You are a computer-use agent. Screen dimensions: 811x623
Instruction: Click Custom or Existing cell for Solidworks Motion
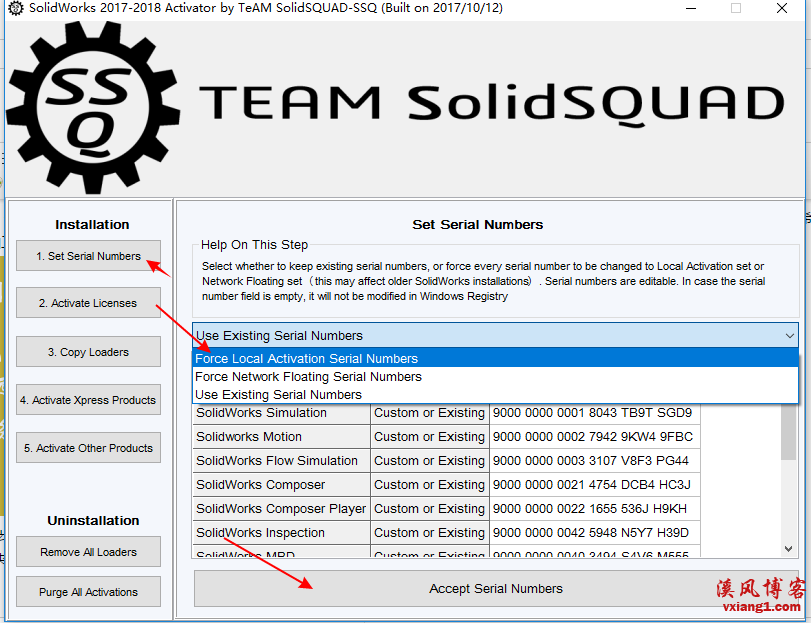tap(429, 436)
